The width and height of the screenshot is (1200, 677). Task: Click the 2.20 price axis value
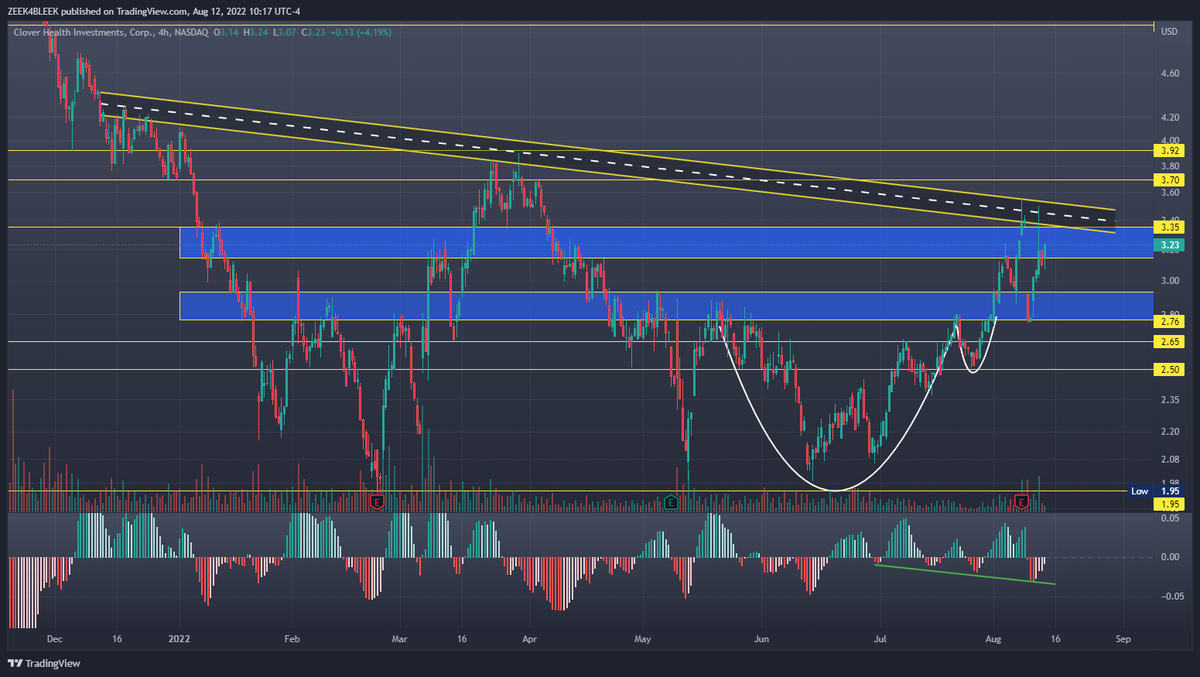1169,432
